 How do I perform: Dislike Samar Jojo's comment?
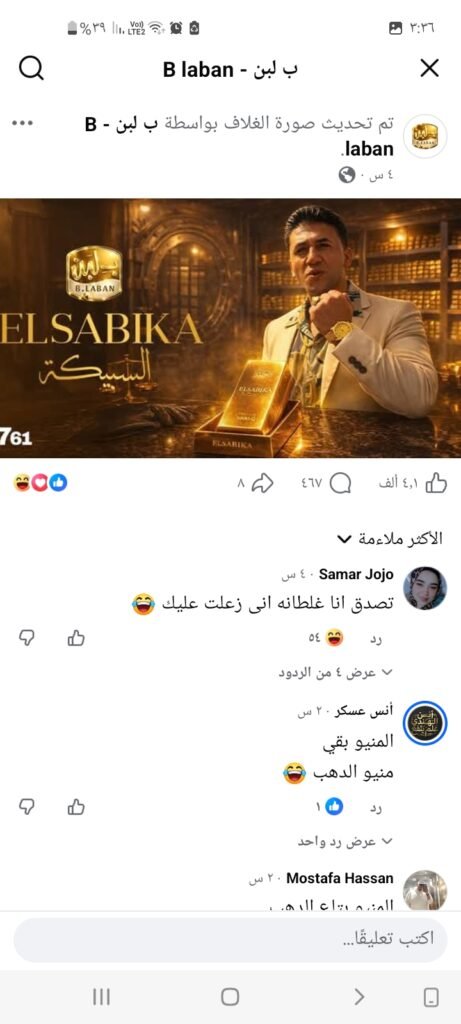pyautogui.click(x=26, y=638)
